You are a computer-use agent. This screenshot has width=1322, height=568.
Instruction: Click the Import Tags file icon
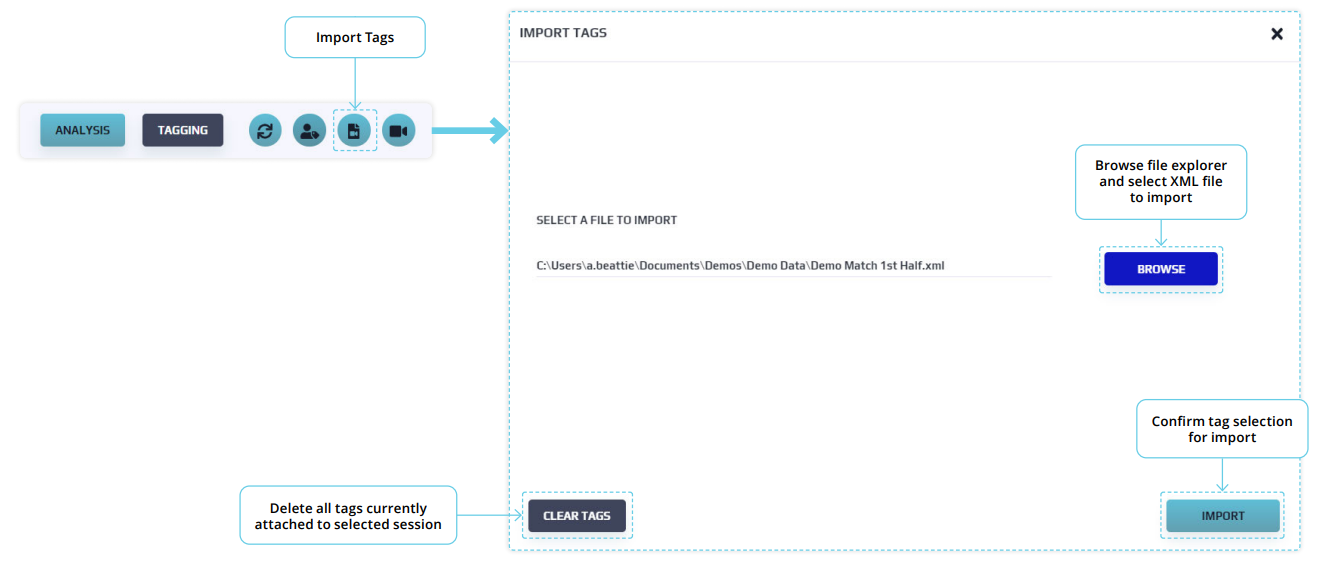(354, 130)
